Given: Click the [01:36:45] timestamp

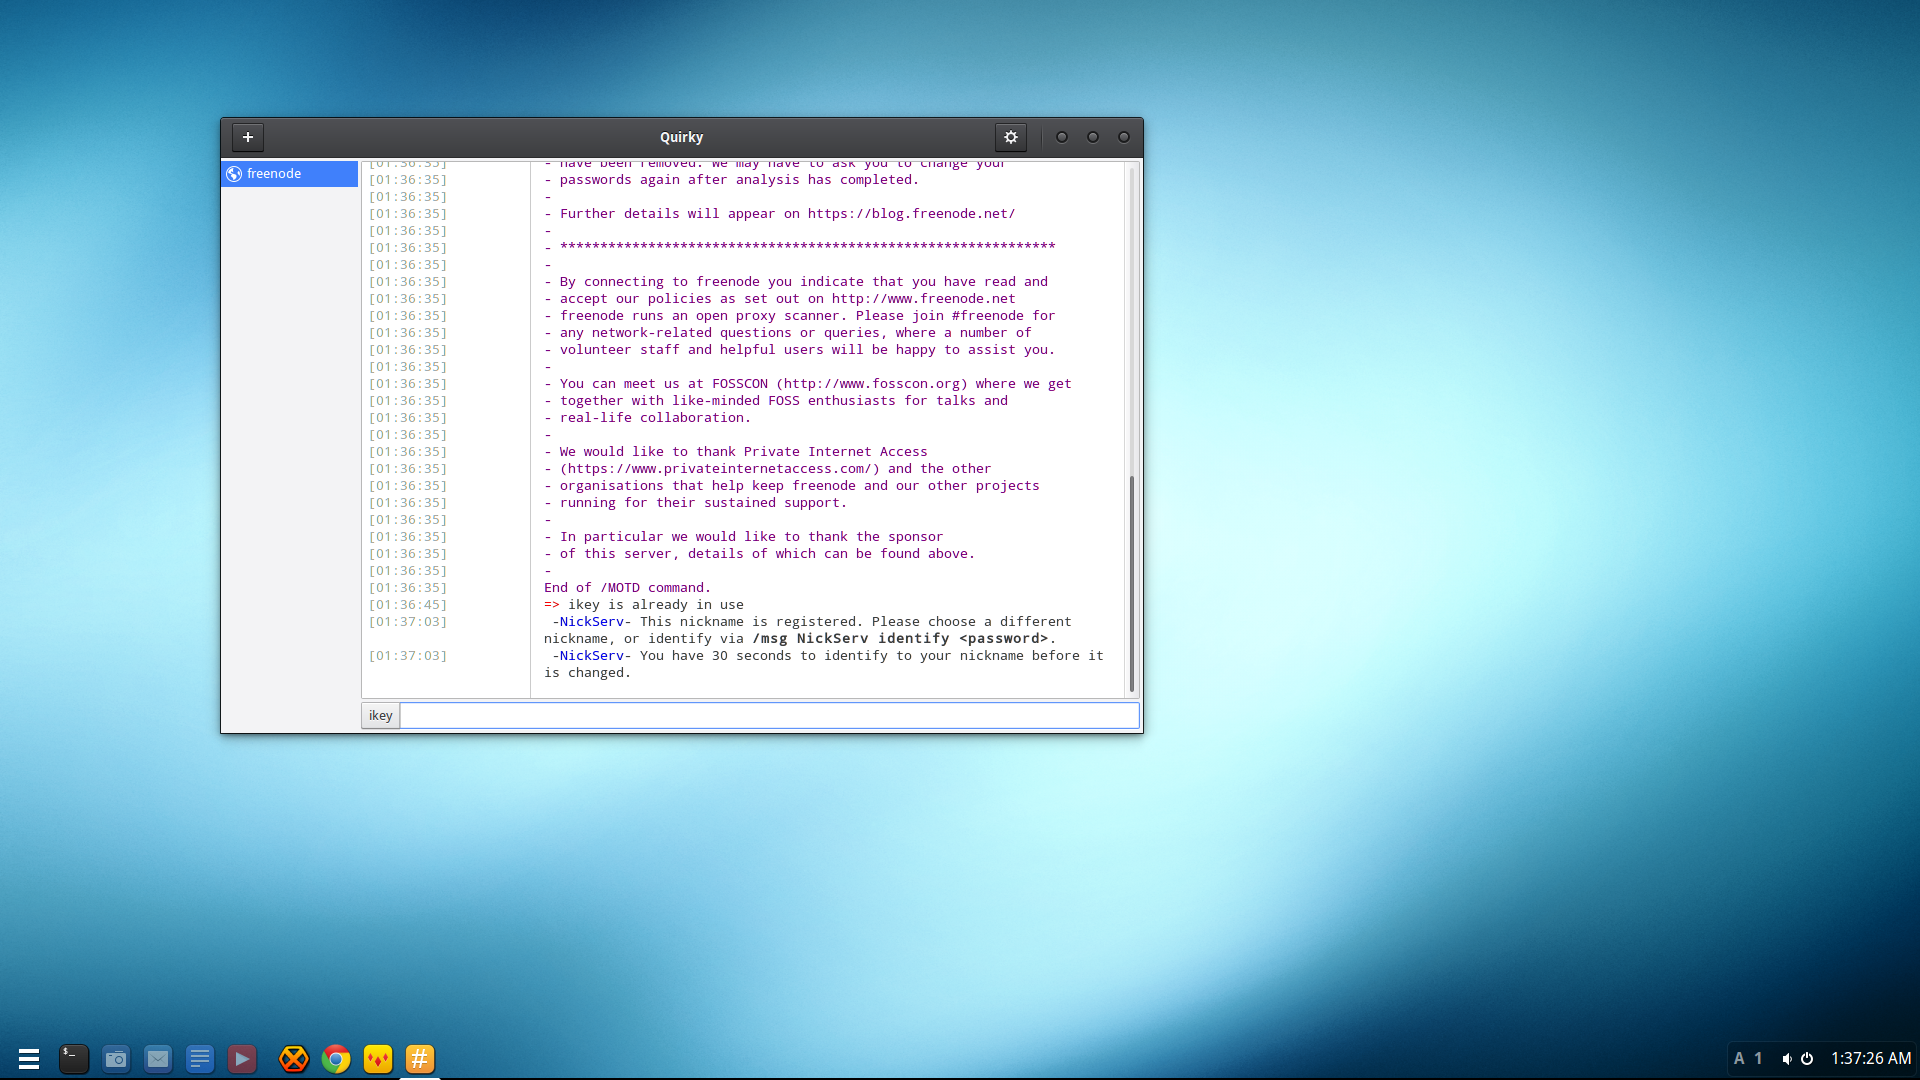Looking at the screenshot, I should pos(408,604).
